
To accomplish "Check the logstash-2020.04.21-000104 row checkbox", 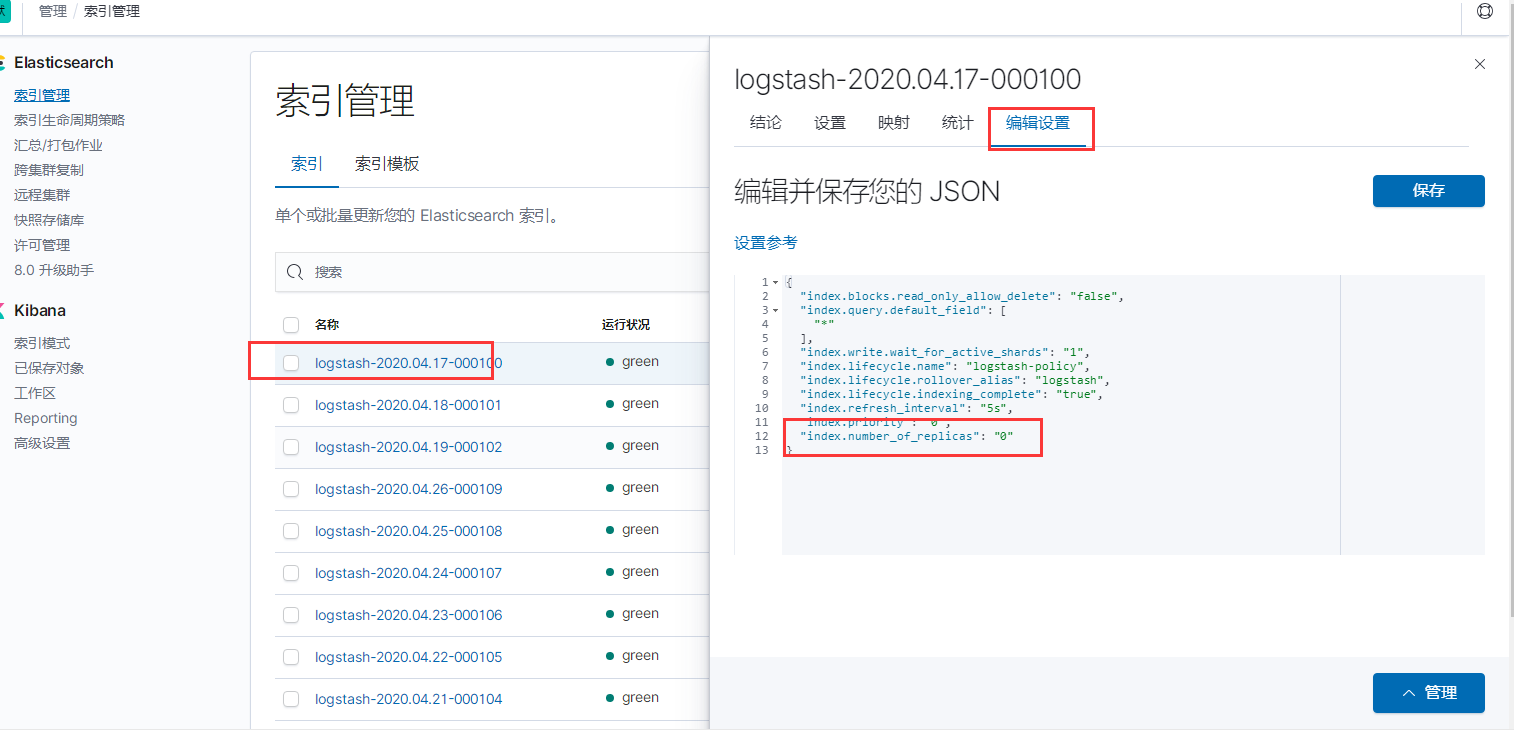I will tap(291, 699).
